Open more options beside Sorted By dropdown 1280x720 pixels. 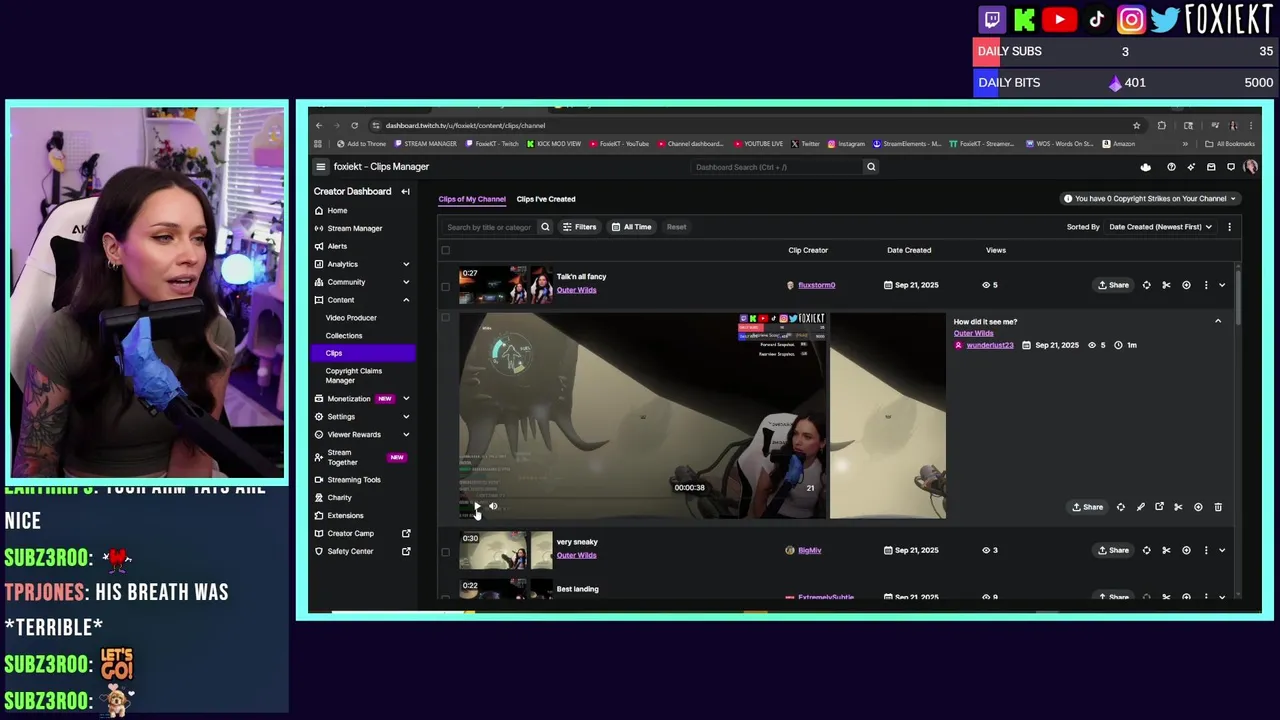(1229, 227)
